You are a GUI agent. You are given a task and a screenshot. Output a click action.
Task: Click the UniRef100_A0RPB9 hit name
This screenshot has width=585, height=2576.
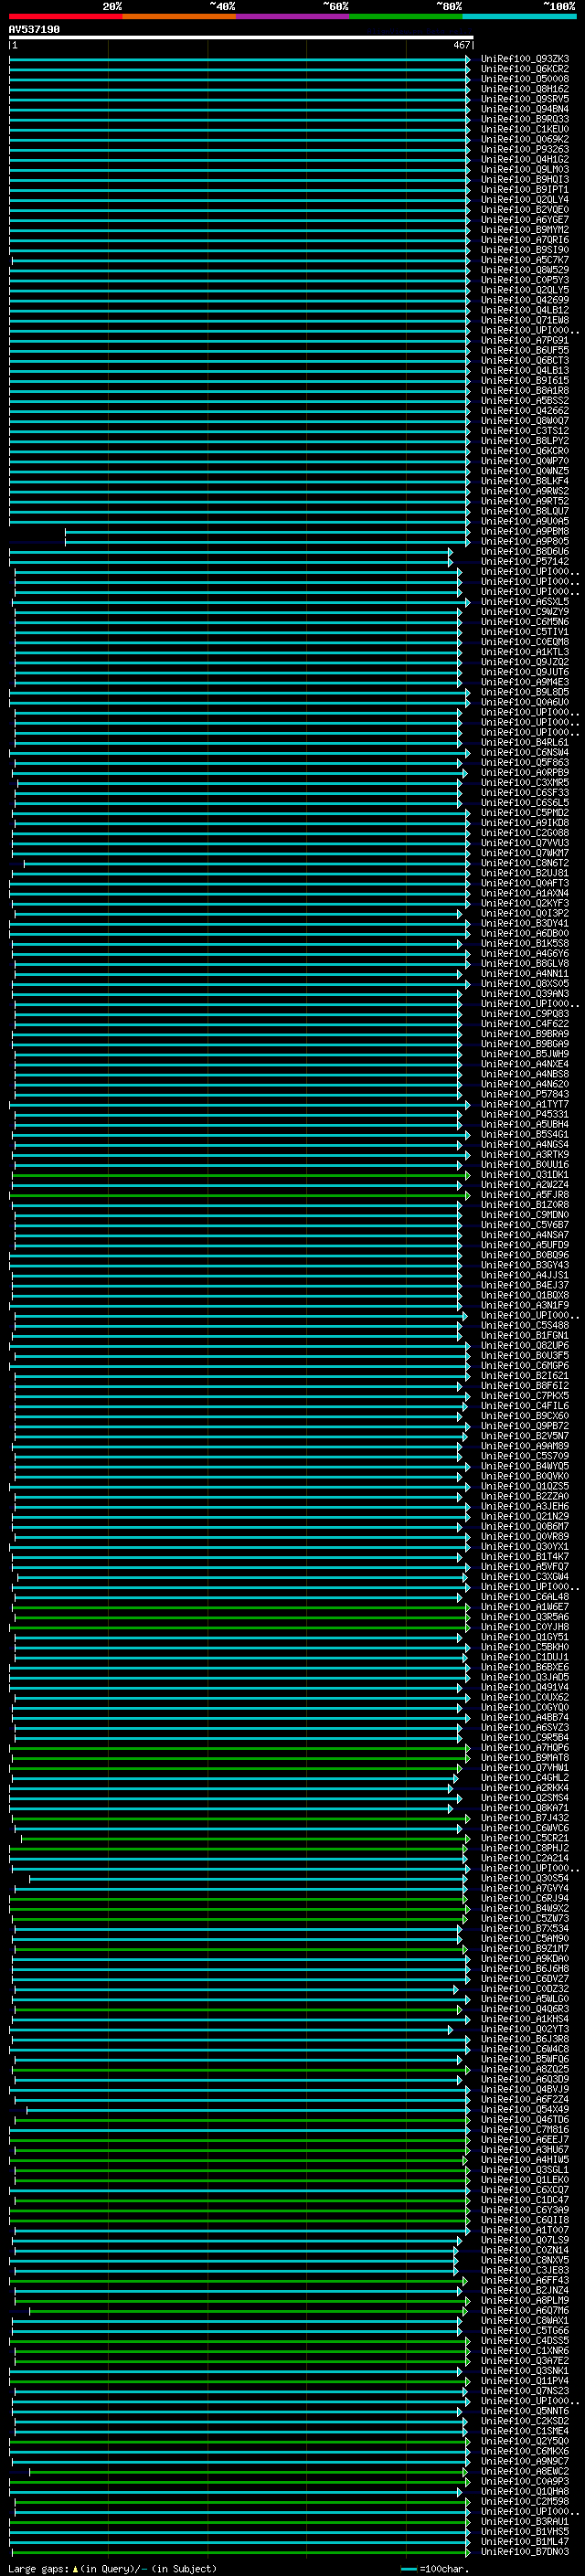(x=525, y=772)
